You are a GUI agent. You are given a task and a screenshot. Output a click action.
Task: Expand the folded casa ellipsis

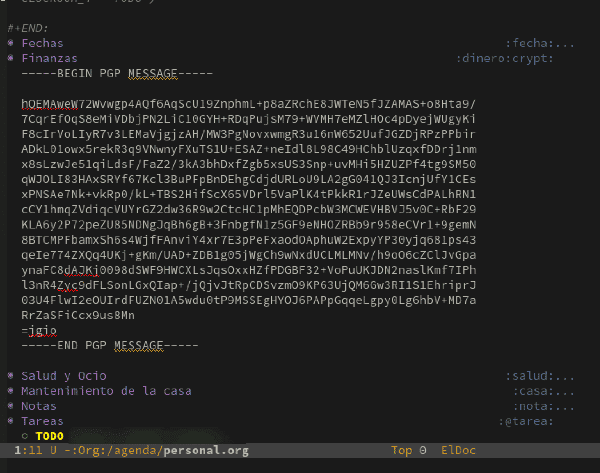coord(565,391)
